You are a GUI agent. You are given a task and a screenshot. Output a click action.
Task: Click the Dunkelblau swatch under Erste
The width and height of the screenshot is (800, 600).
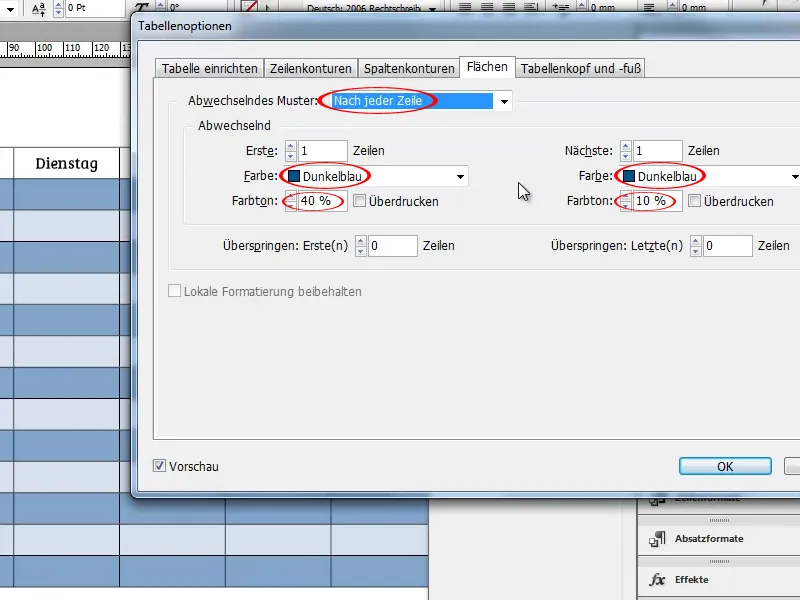click(294, 176)
